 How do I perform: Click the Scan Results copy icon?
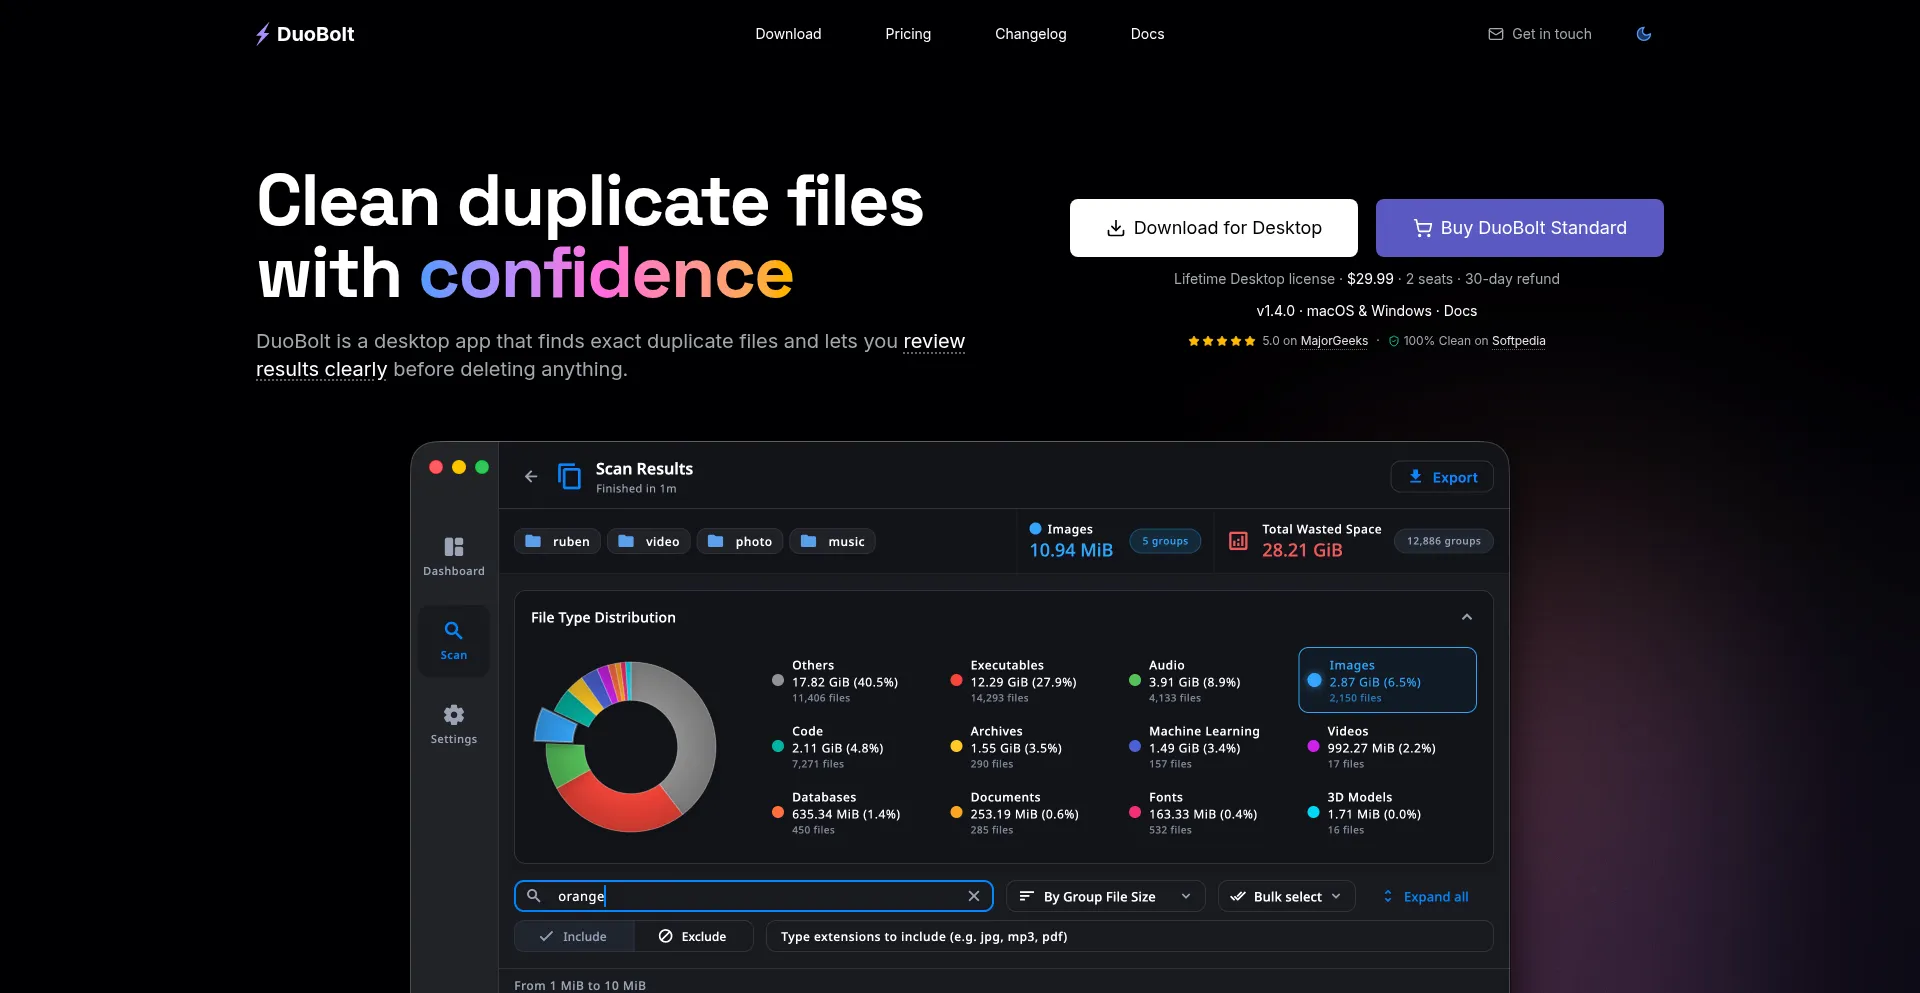pos(569,477)
